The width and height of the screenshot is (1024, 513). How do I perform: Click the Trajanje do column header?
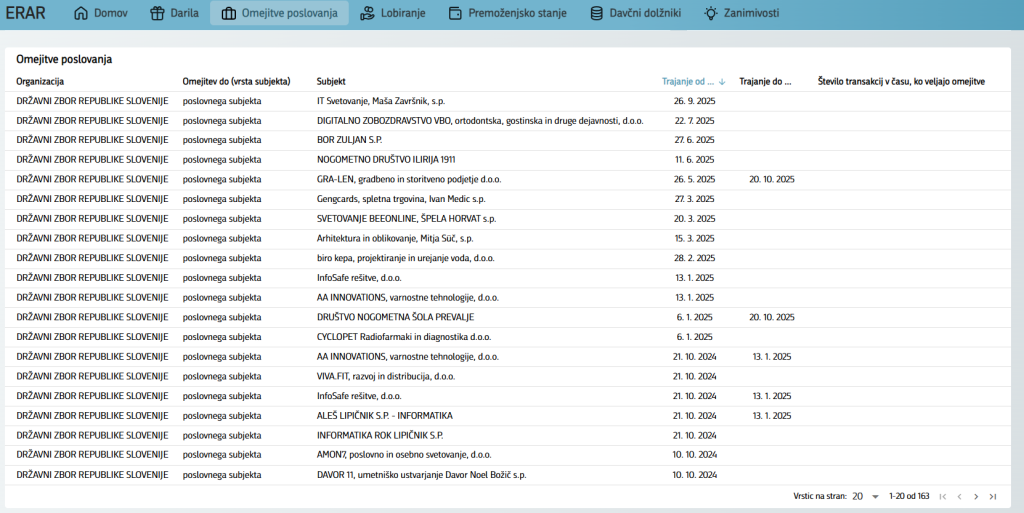[x=765, y=81]
